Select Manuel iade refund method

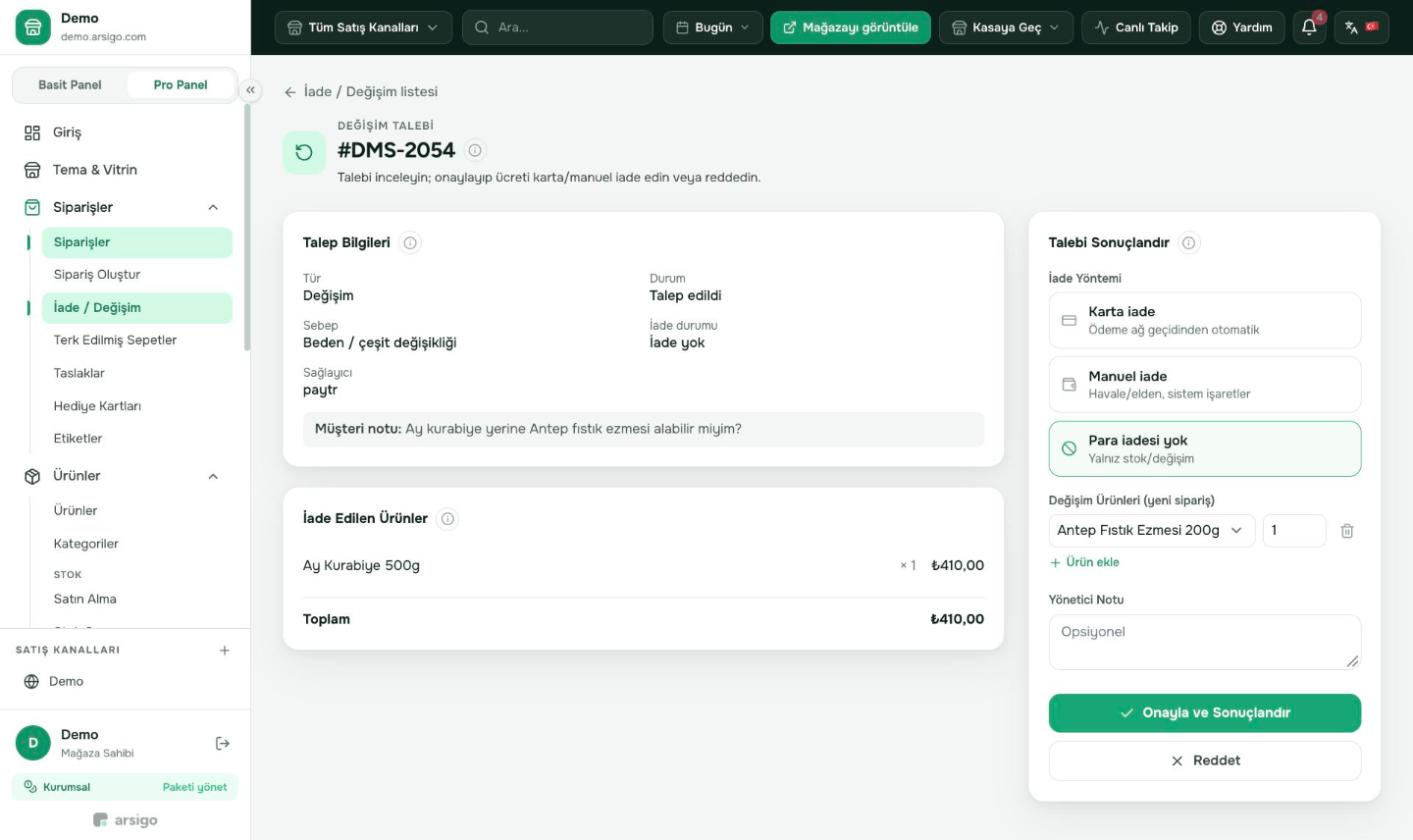coord(1205,384)
